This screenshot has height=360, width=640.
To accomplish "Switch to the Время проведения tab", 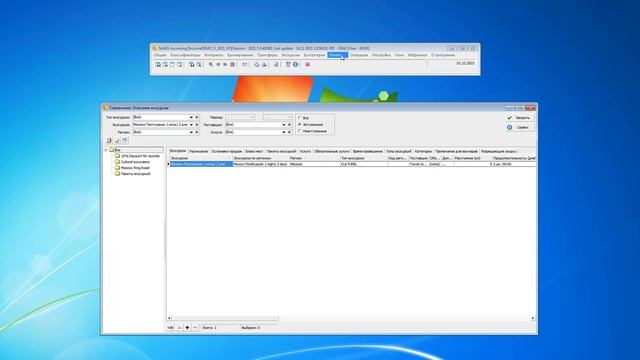I will coord(368,151).
